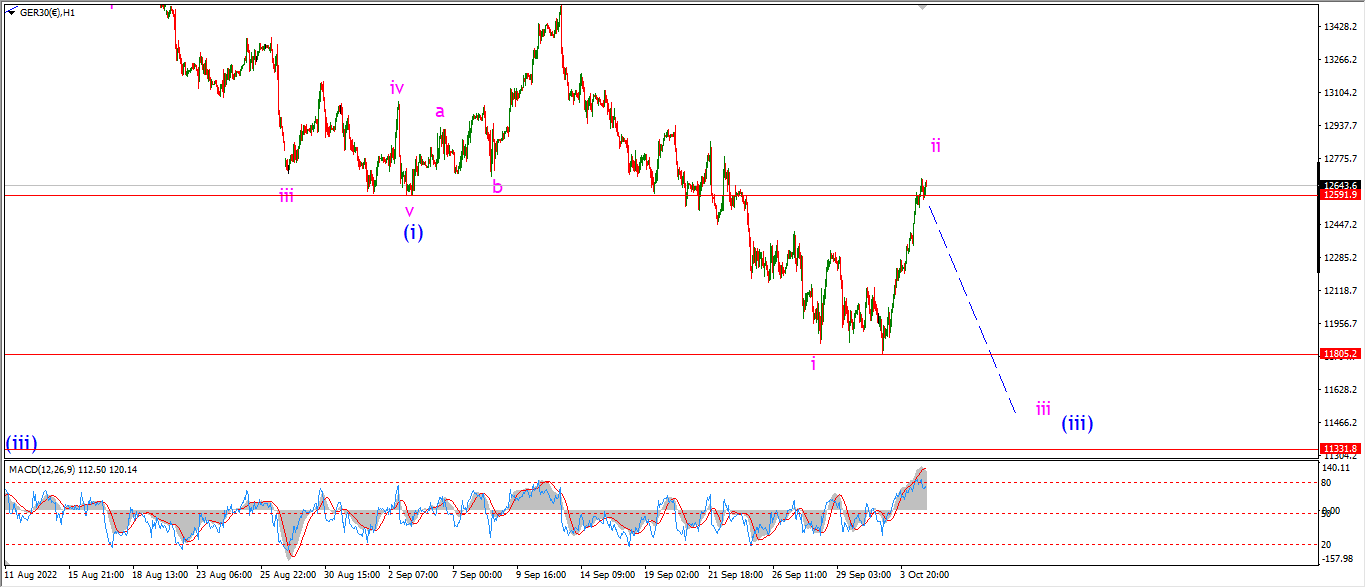Select the pink 'iv' wave label
The image size is (1366, 588).
click(x=397, y=88)
